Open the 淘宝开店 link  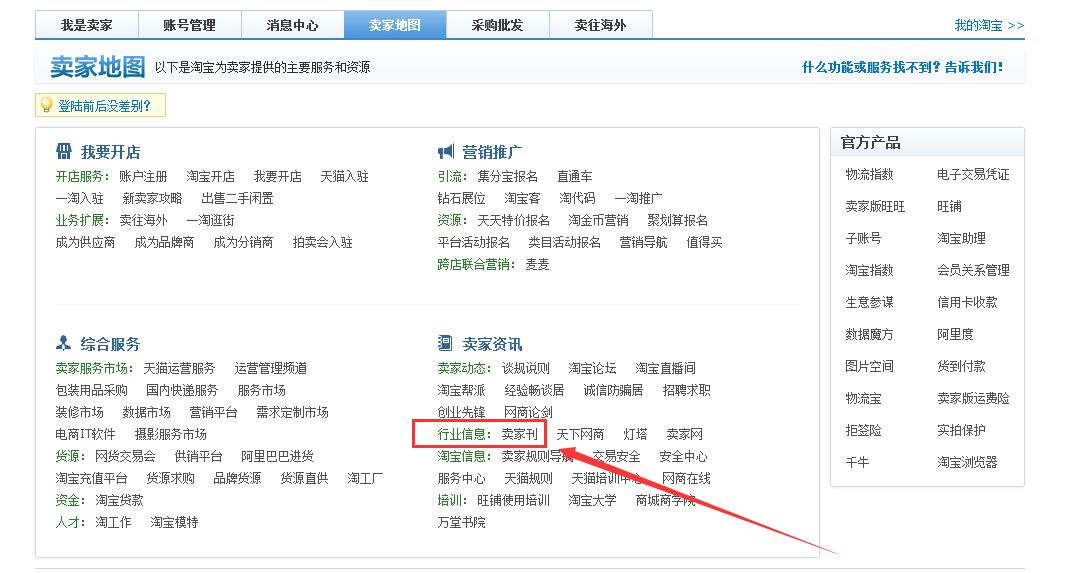pyautogui.click(x=210, y=177)
